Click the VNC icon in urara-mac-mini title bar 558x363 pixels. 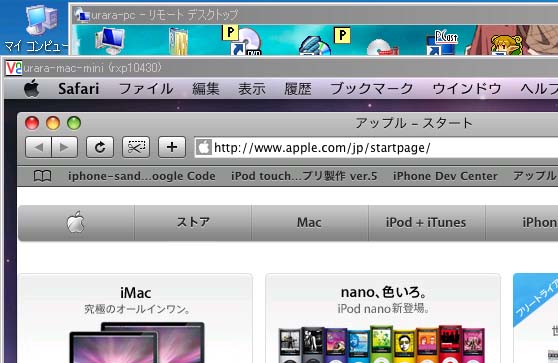tap(14, 68)
